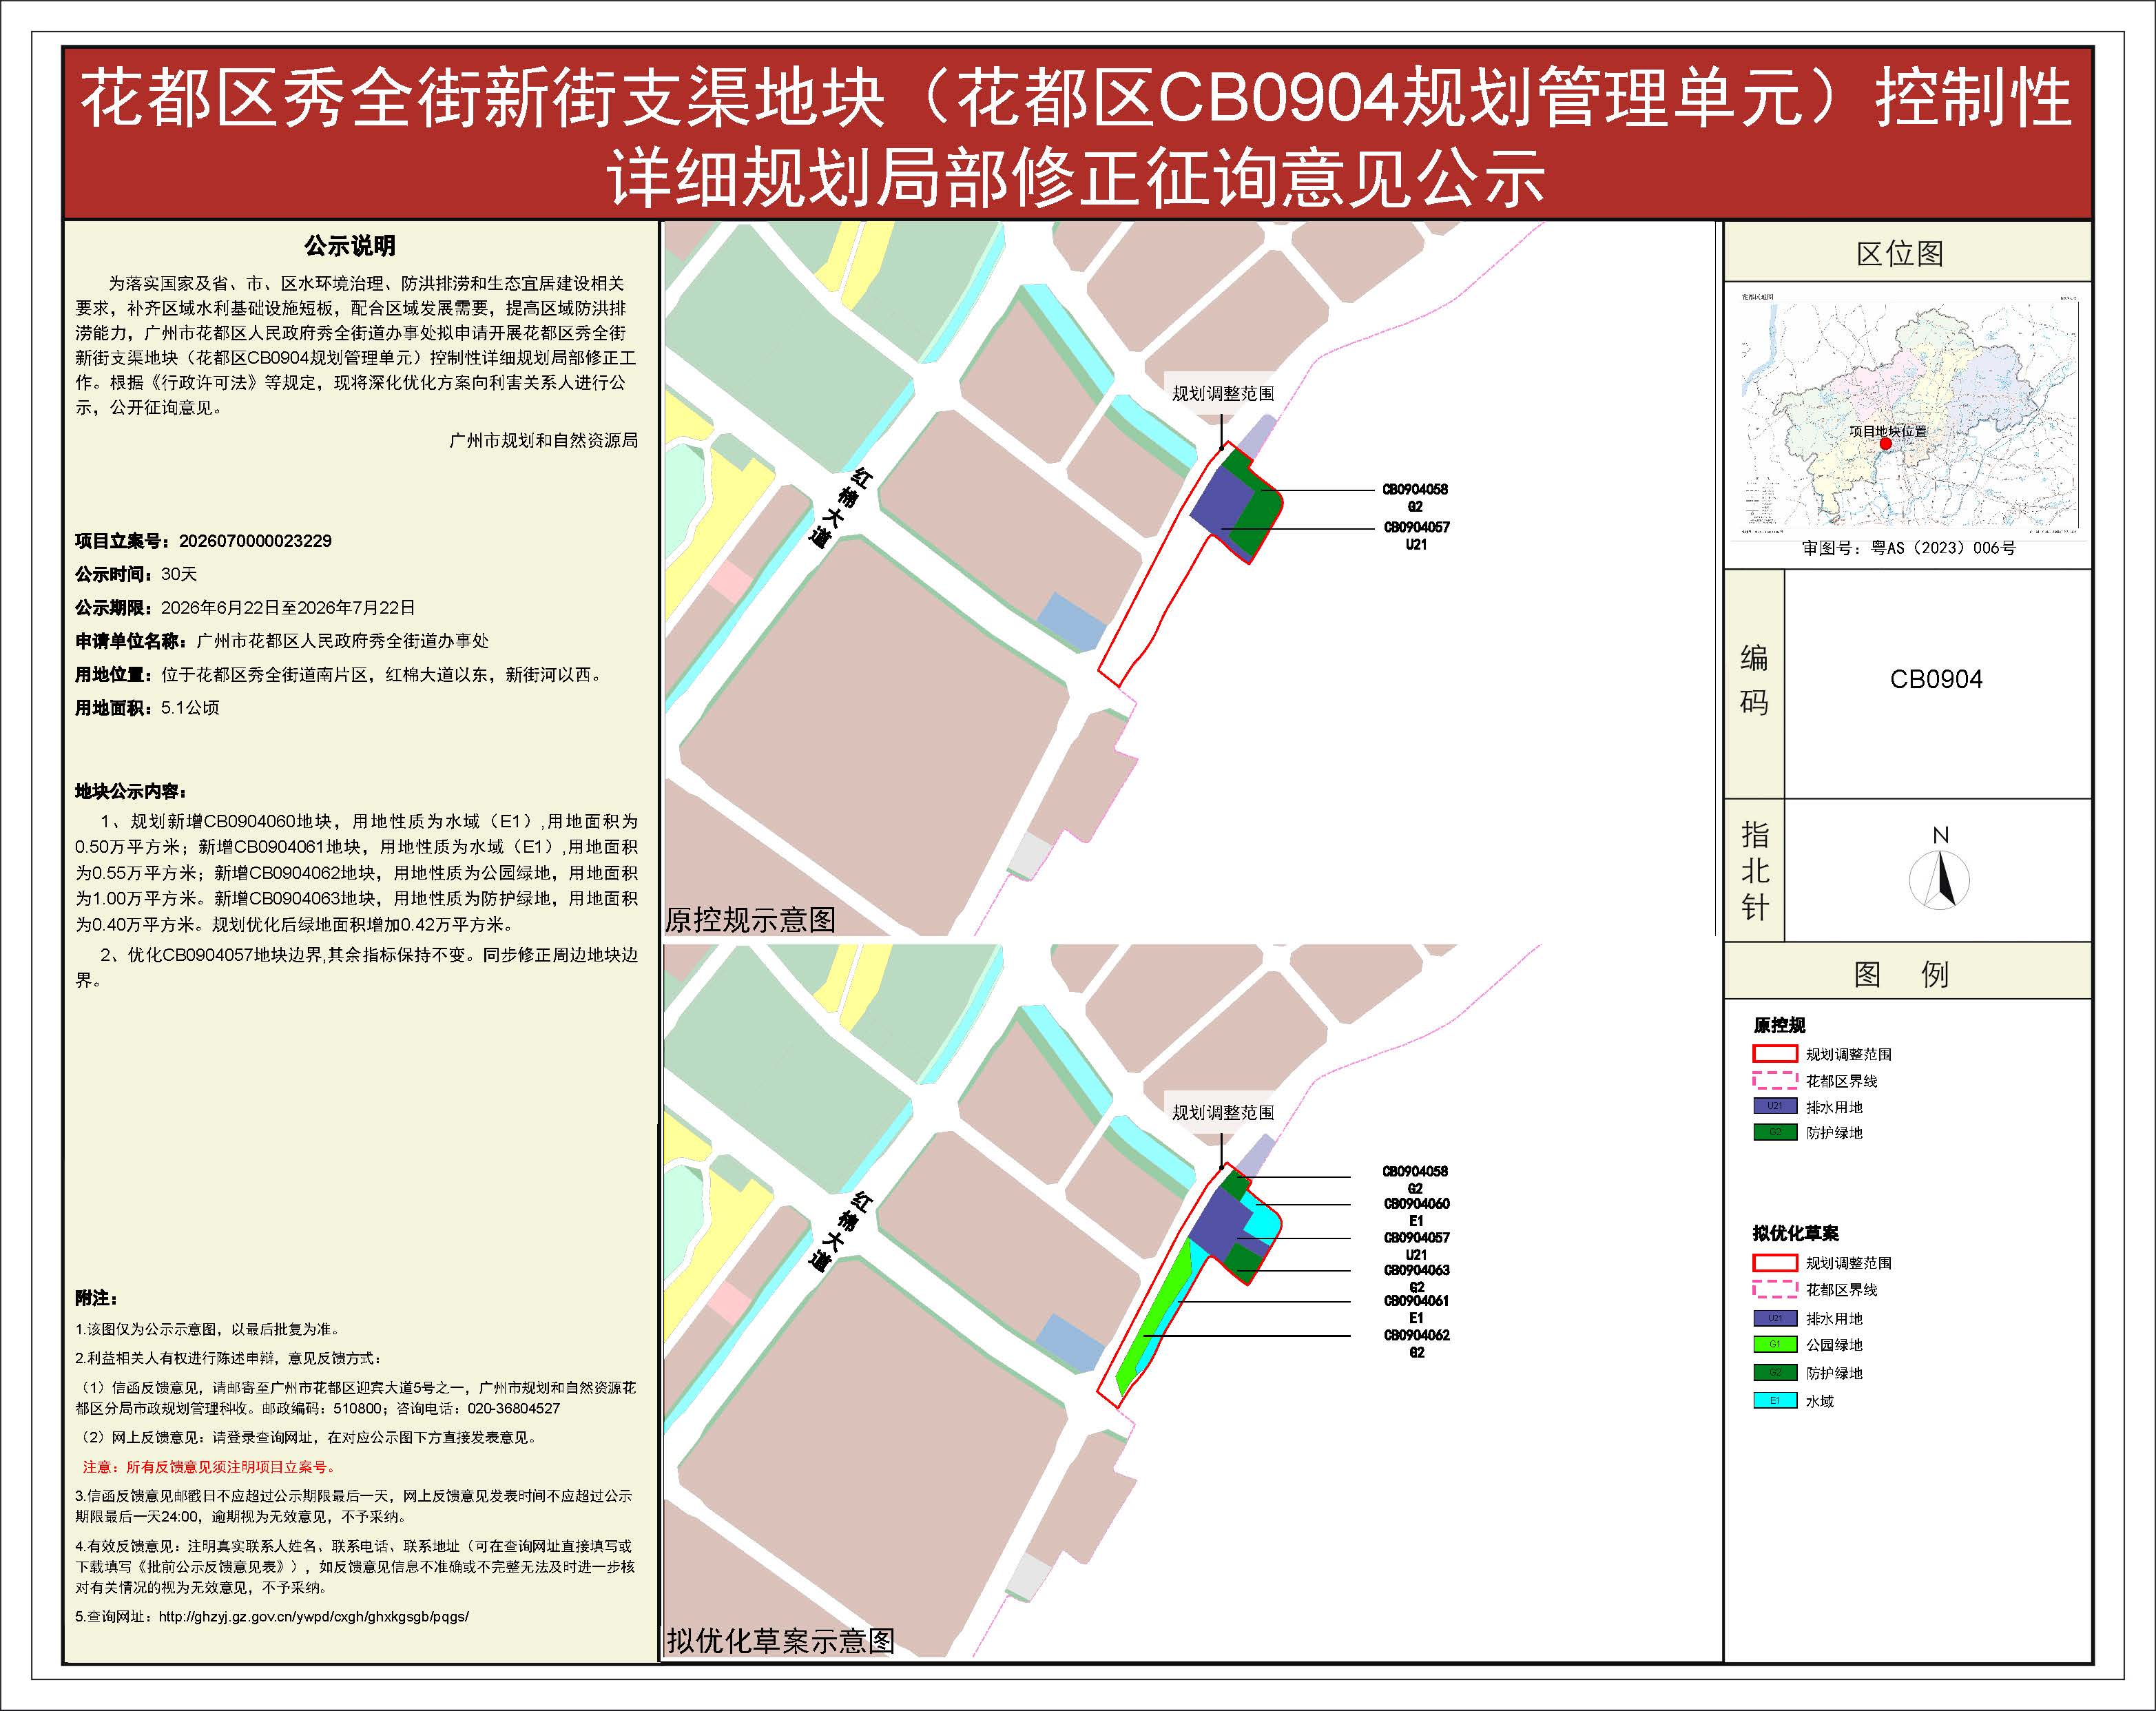Click the 原控规 legend section heading
The width and height of the screenshot is (2156, 1711).
[x=1779, y=1025]
